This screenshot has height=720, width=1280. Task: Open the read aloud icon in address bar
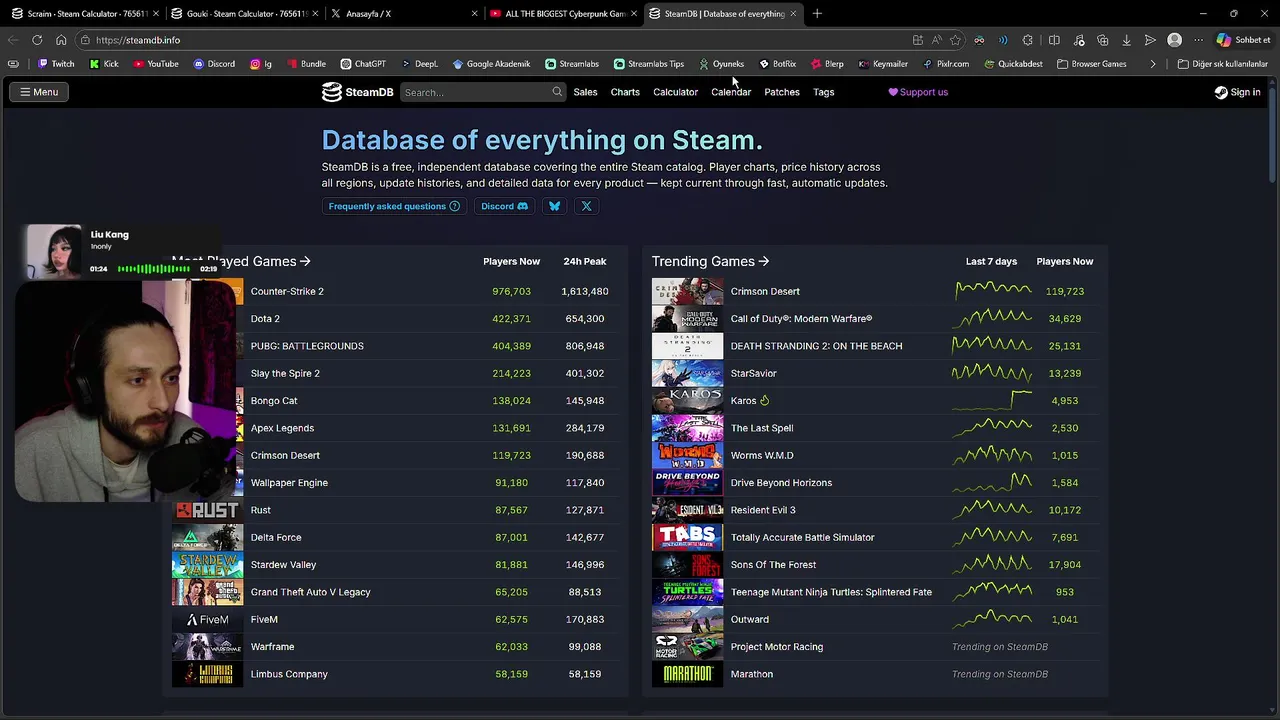point(936,40)
